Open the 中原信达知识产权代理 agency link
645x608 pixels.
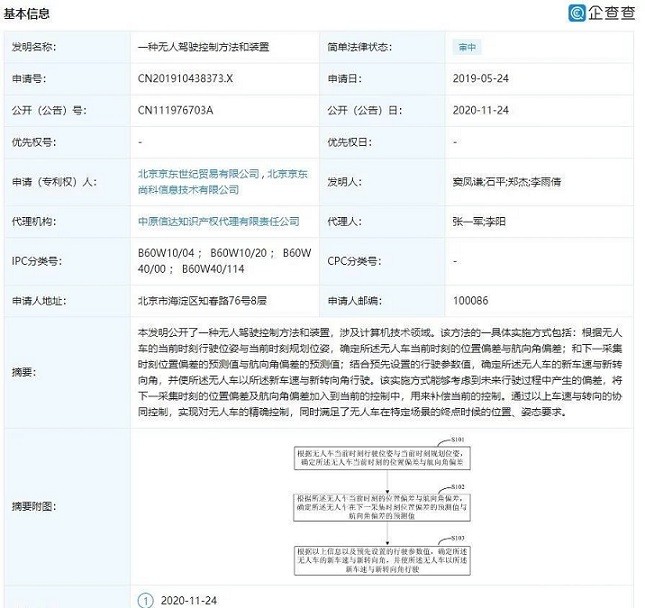[219, 221]
